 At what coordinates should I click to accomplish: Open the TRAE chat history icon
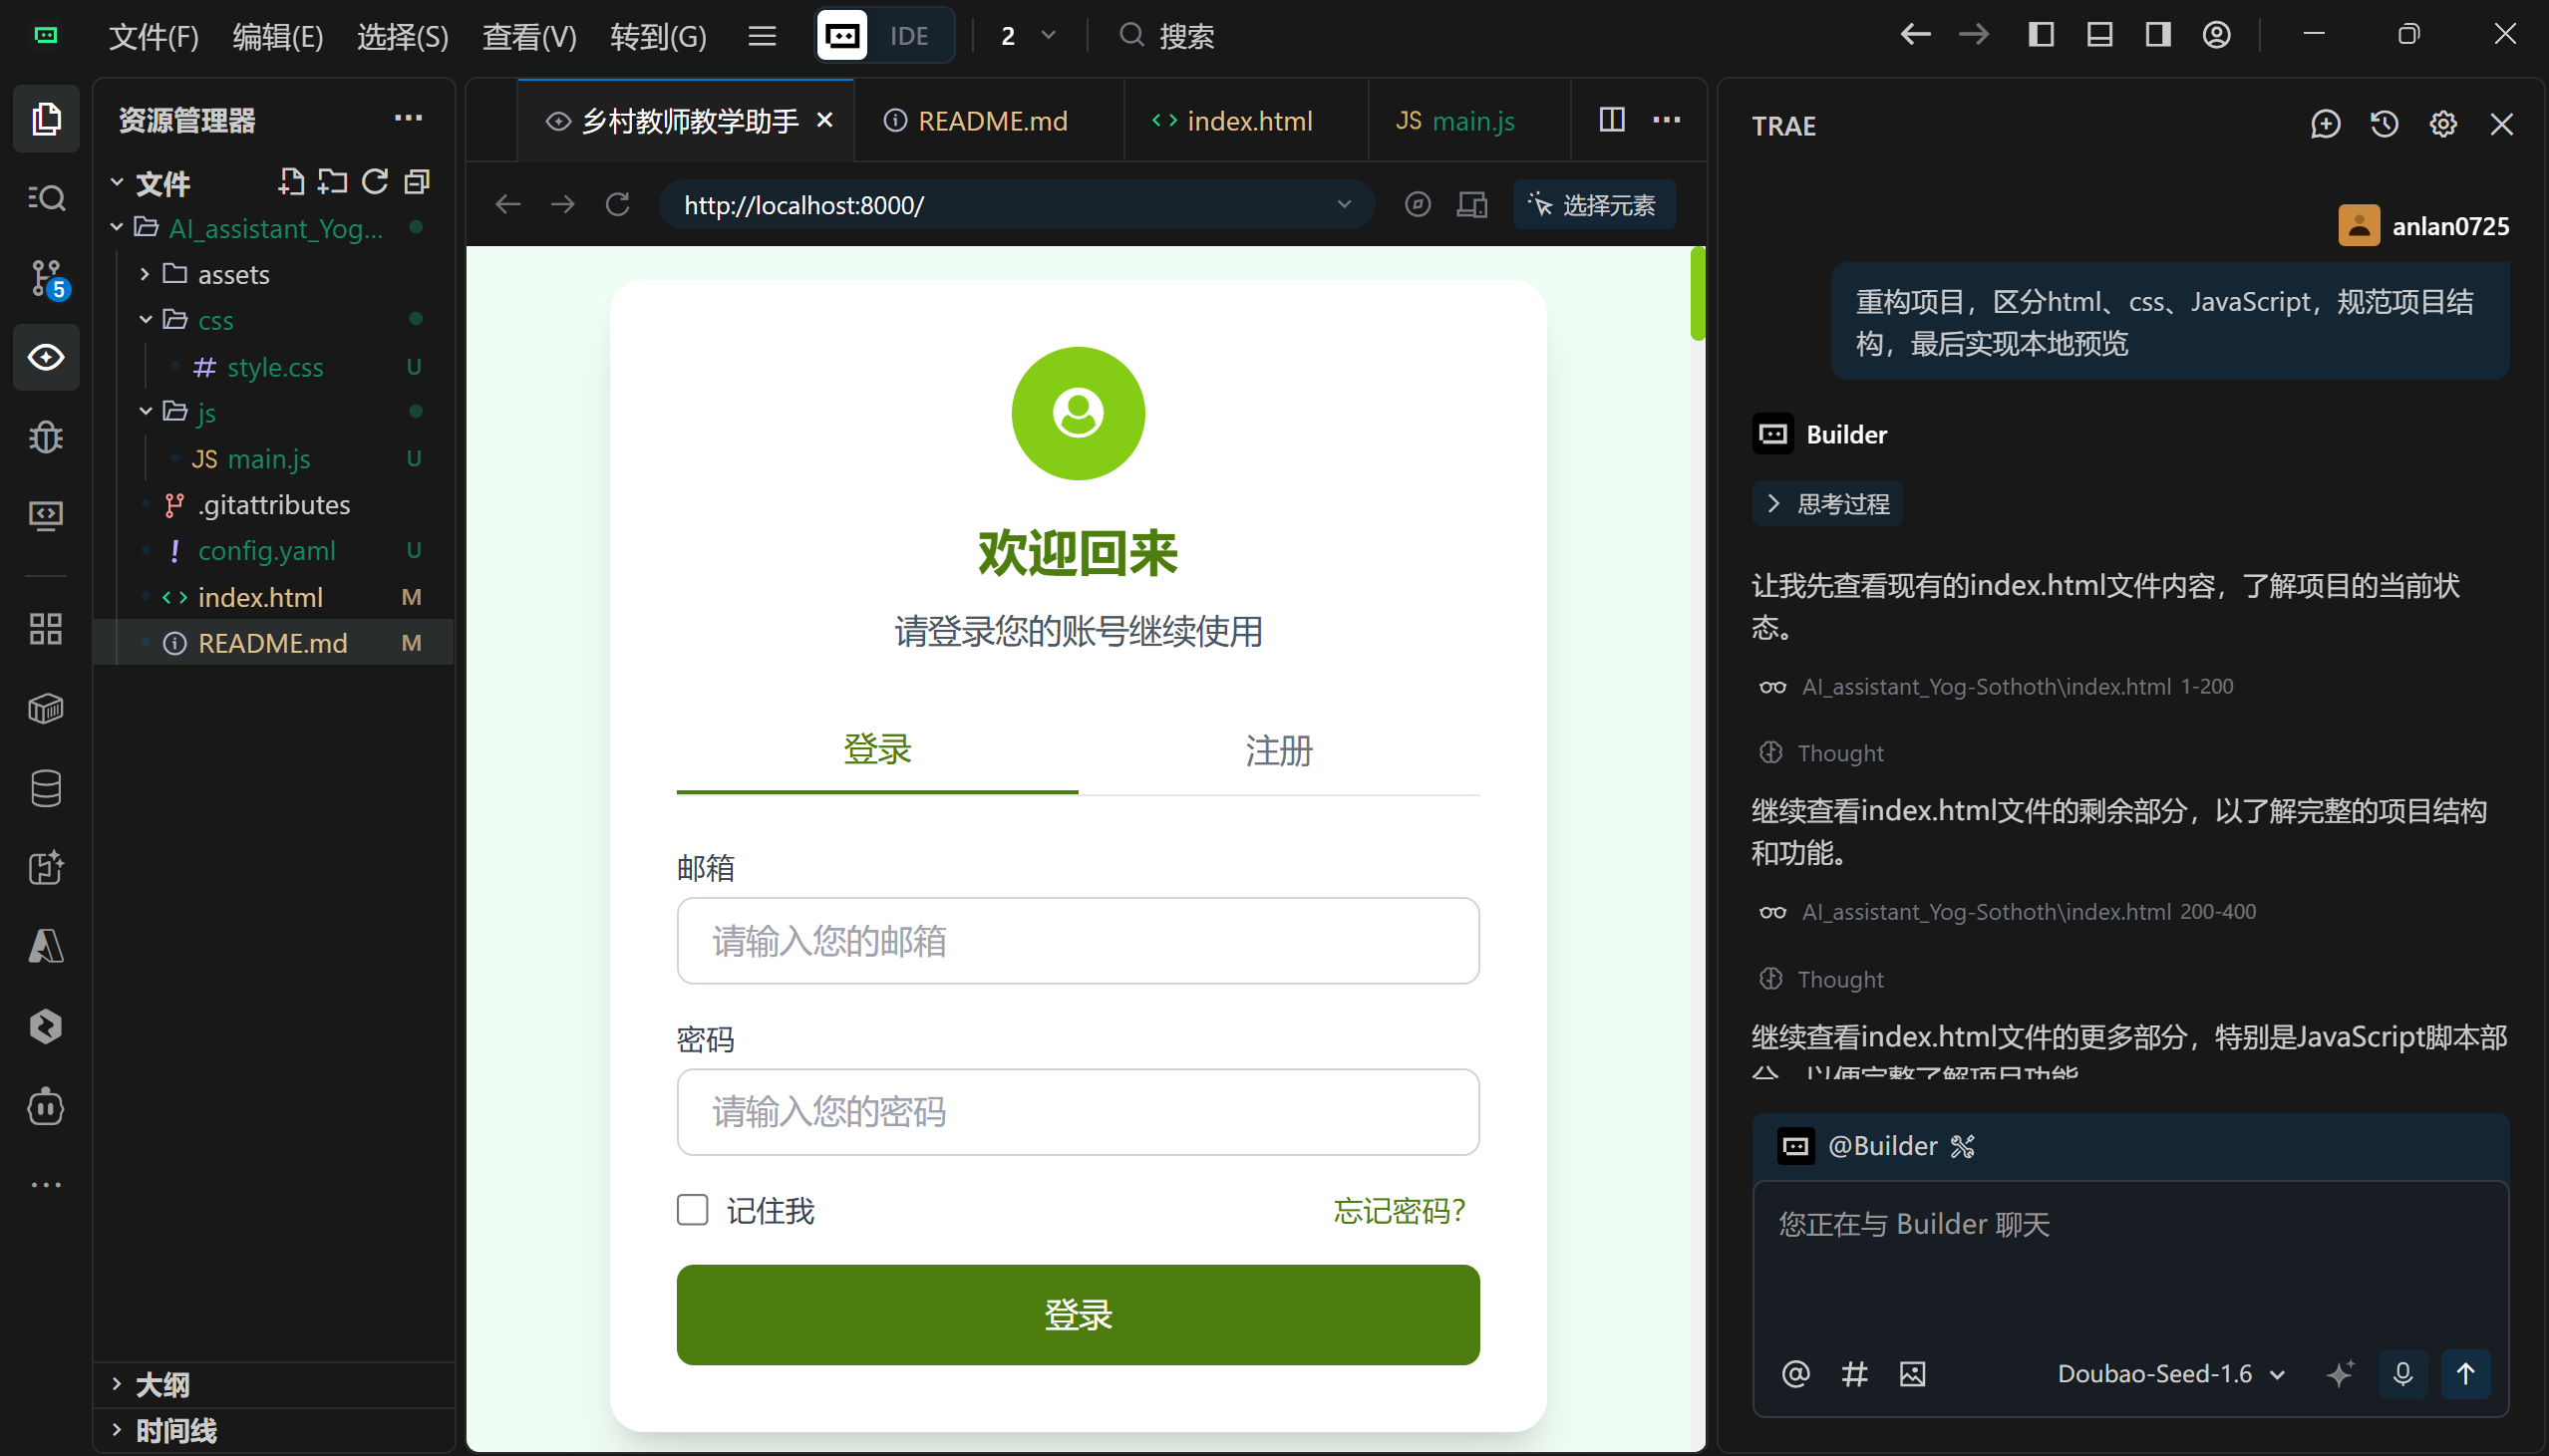(x=2384, y=124)
